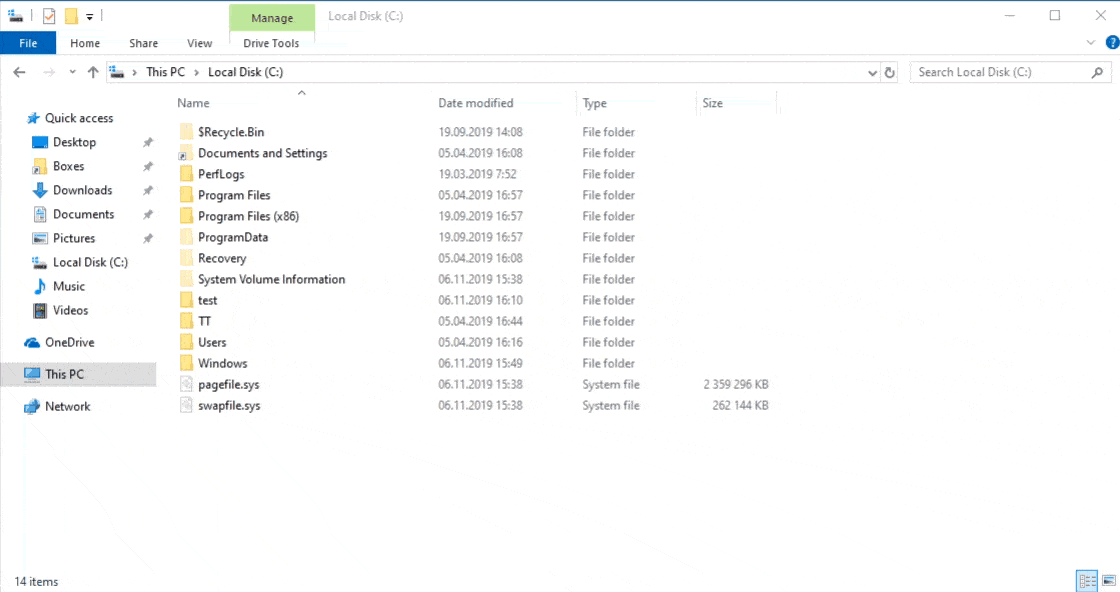Select the pagefile.sys file icon
Image resolution: width=1120 pixels, height=592 pixels.
coord(186,384)
